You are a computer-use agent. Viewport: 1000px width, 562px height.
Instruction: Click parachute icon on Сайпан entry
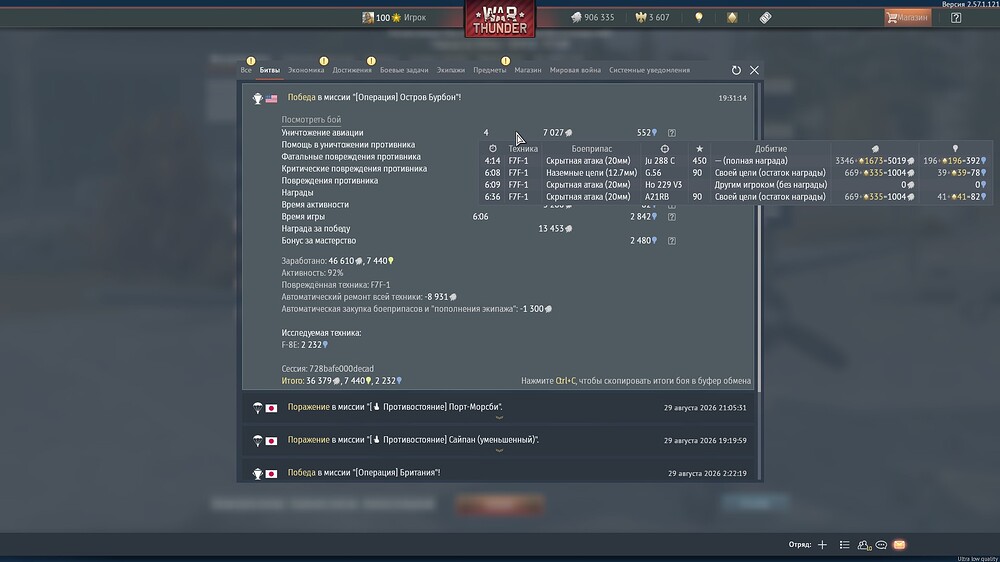(x=258, y=441)
